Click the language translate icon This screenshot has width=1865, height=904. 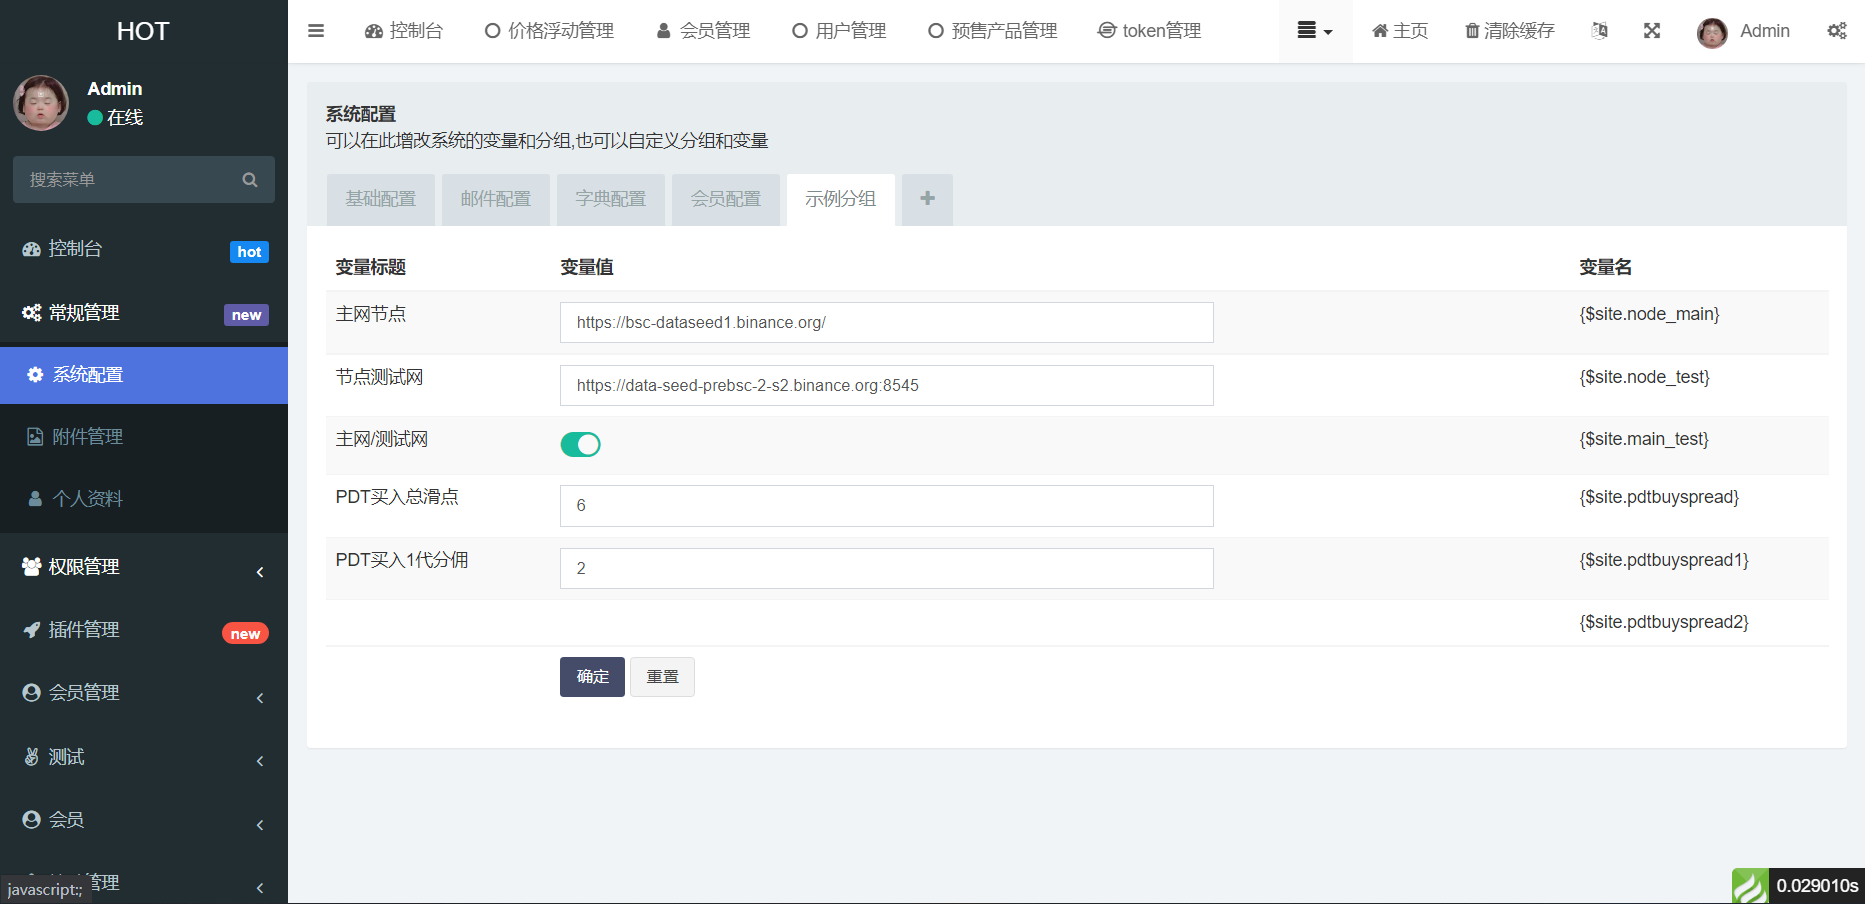pyautogui.click(x=1600, y=31)
